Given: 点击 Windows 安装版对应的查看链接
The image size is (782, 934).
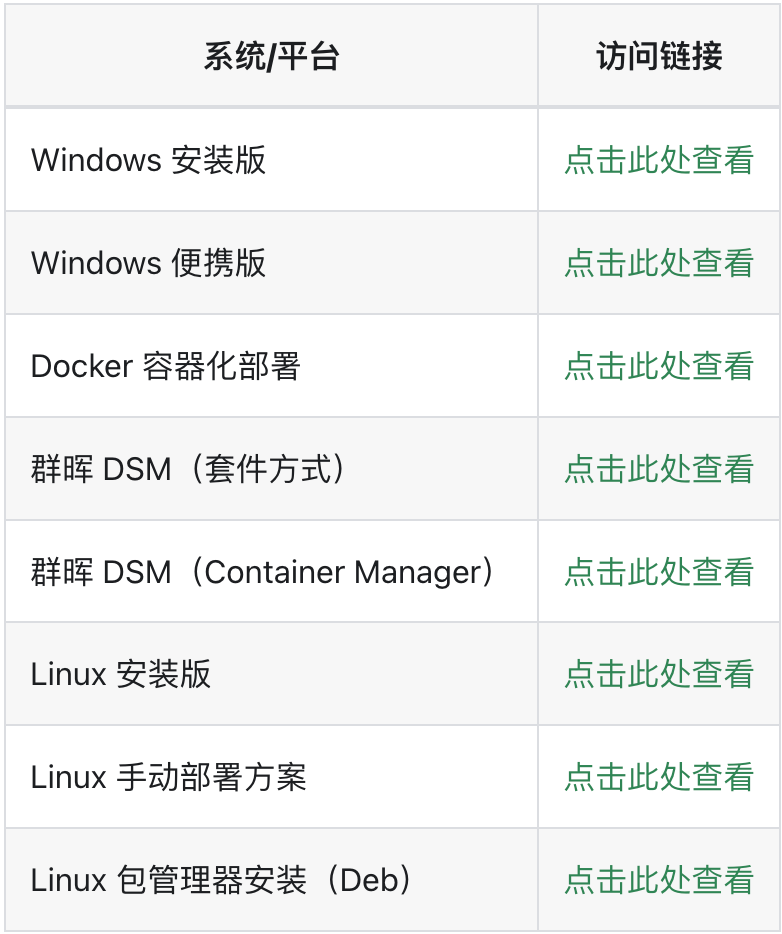Looking at the screenshot, I should (658, 160).
